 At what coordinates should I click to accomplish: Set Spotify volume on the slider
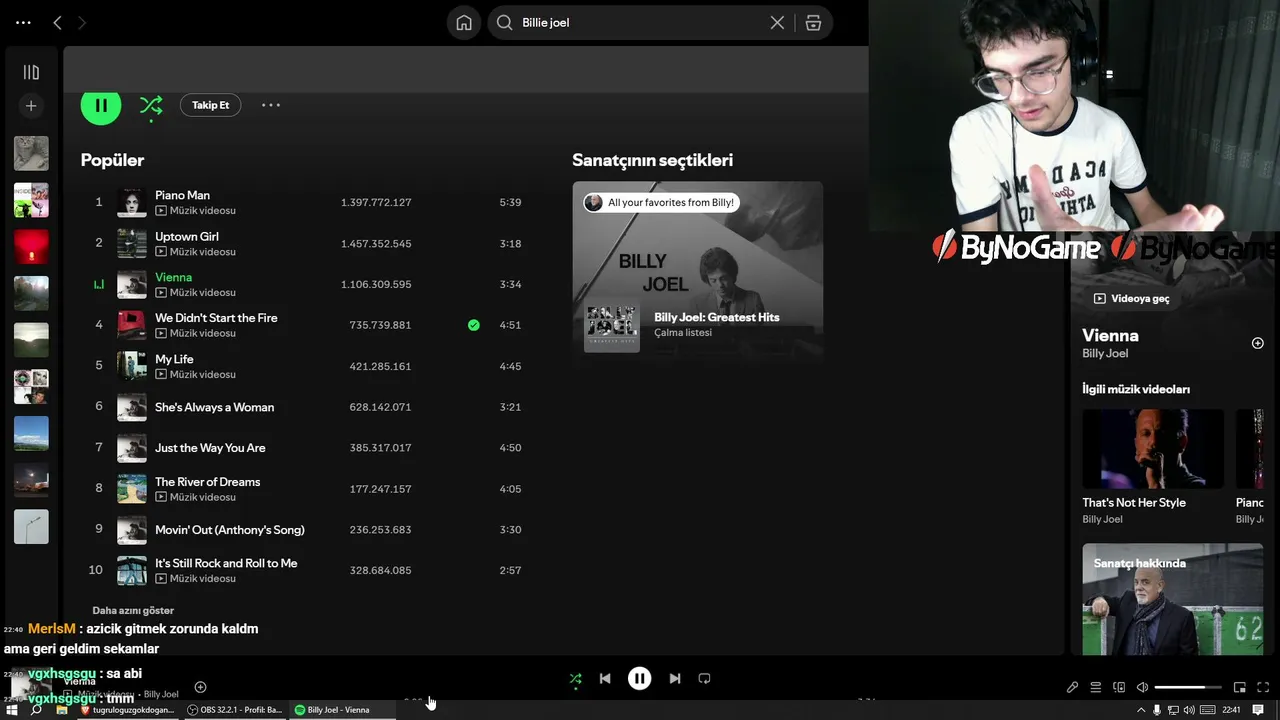coord(1188,687)
